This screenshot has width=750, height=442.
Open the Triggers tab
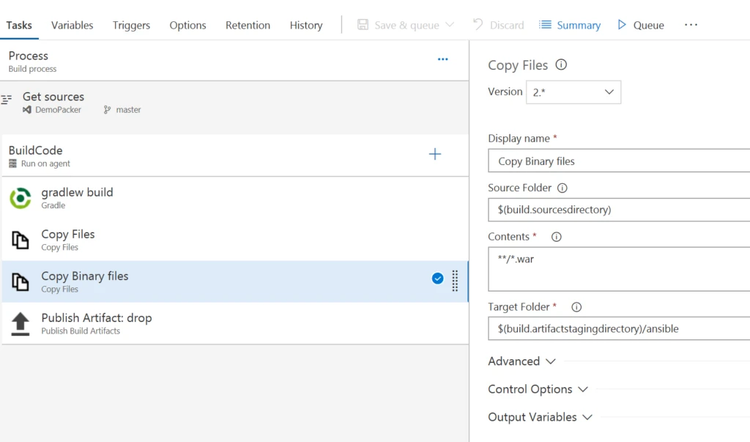[x=131, y=25]
